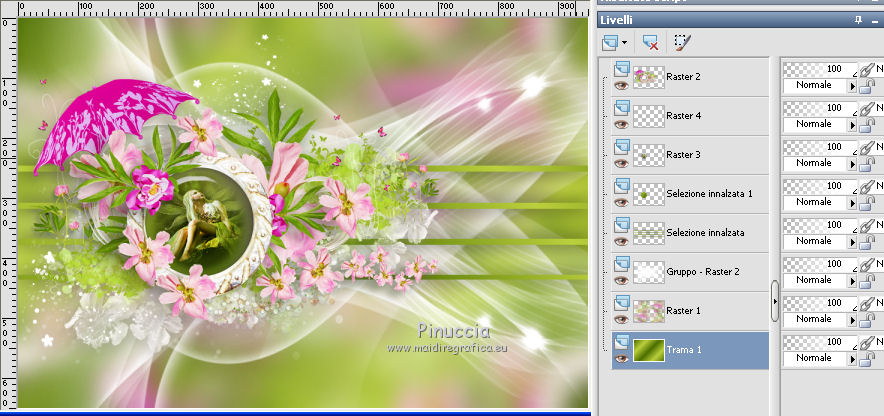
Task: Select the Raster 1 layer thumbnail
Action: click(648, 311)
